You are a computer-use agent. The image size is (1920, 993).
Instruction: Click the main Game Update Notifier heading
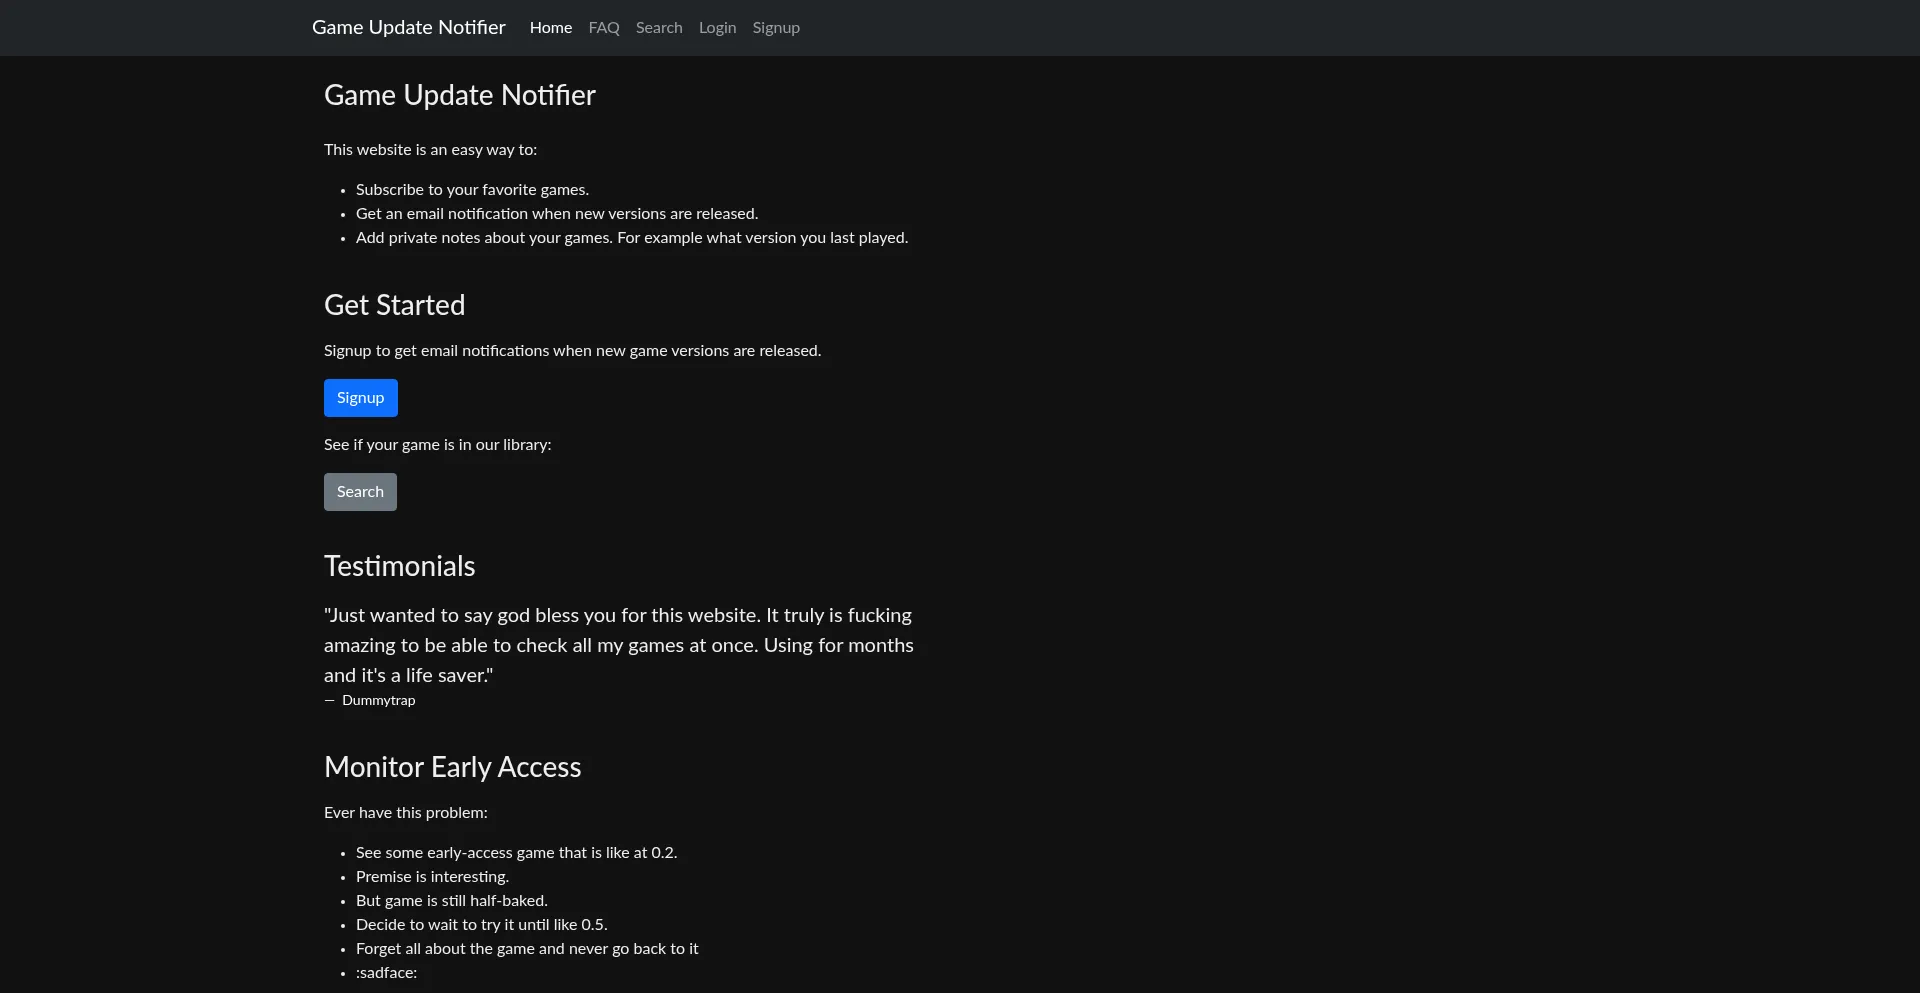click(x=460, y=95)
